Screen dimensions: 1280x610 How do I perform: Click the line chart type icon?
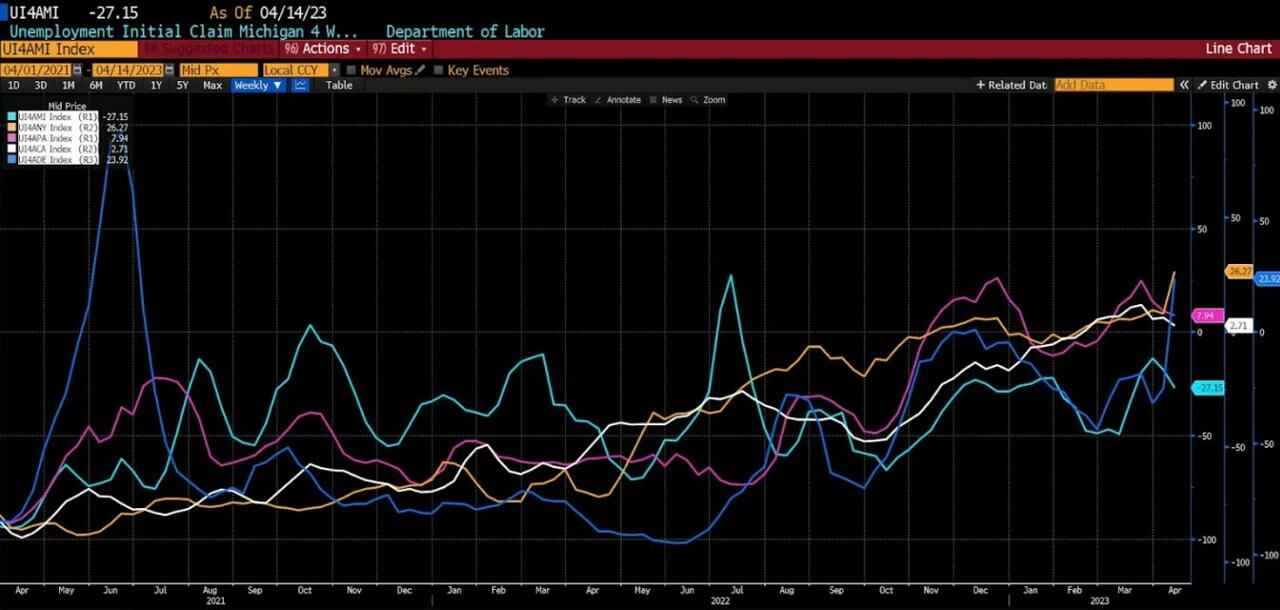tap(300, 85)
